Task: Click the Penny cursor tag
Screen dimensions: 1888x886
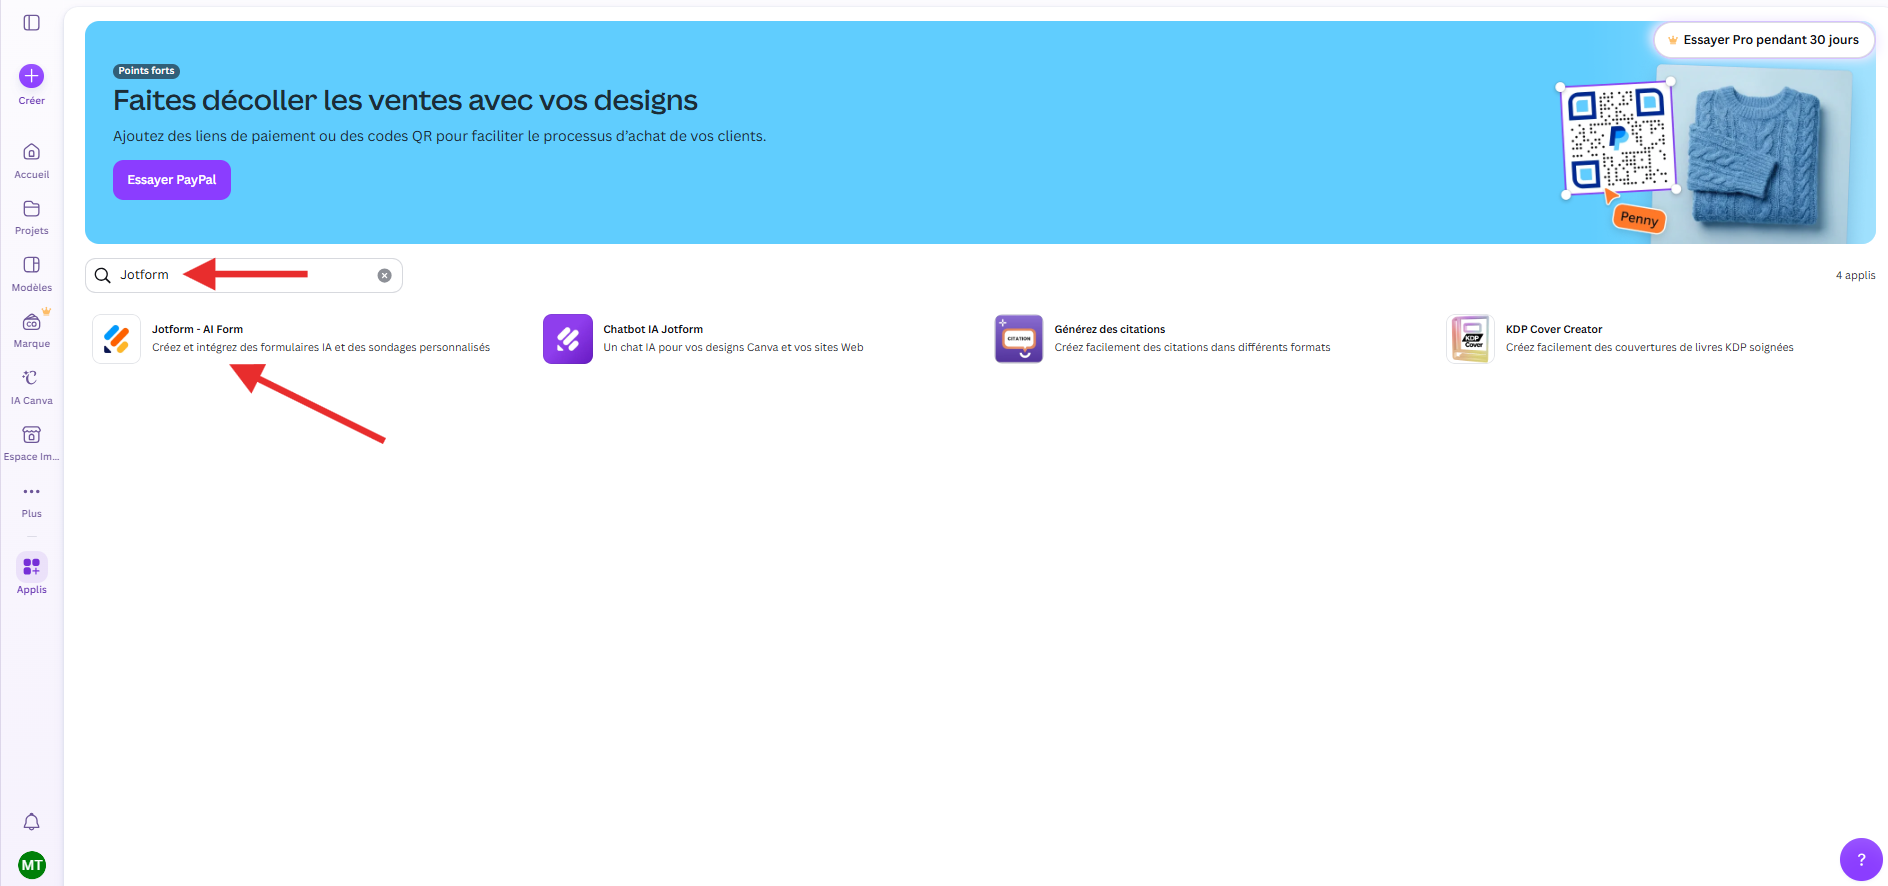Action: pos(1639,218)
